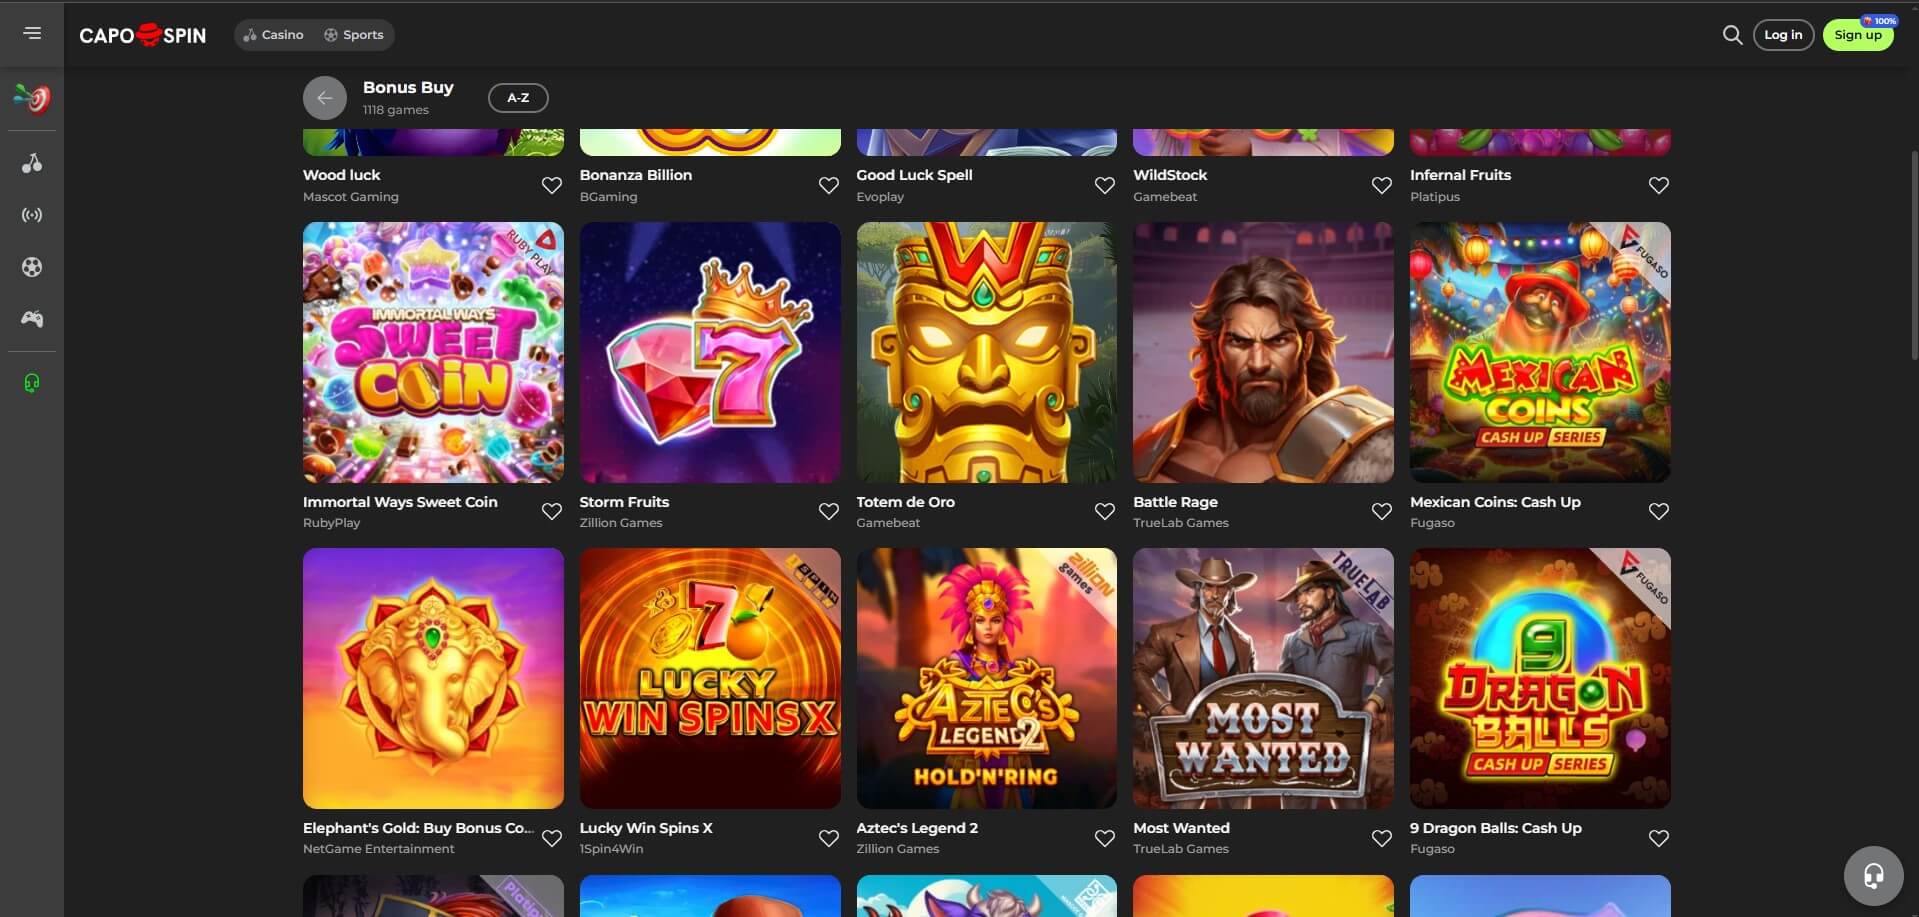Click the page vertical scrollbar
1919x917 pixels.
[x=1914, y=255]
